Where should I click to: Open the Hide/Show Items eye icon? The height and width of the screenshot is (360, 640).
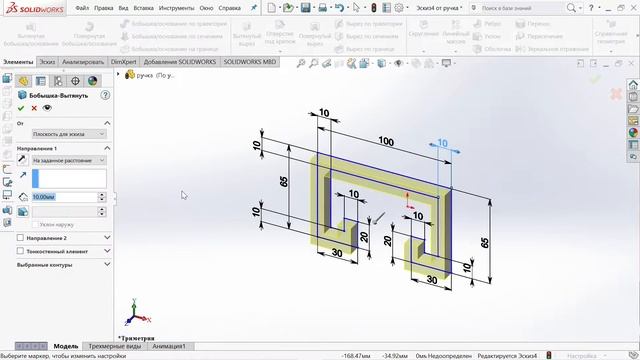pos(398,63)
